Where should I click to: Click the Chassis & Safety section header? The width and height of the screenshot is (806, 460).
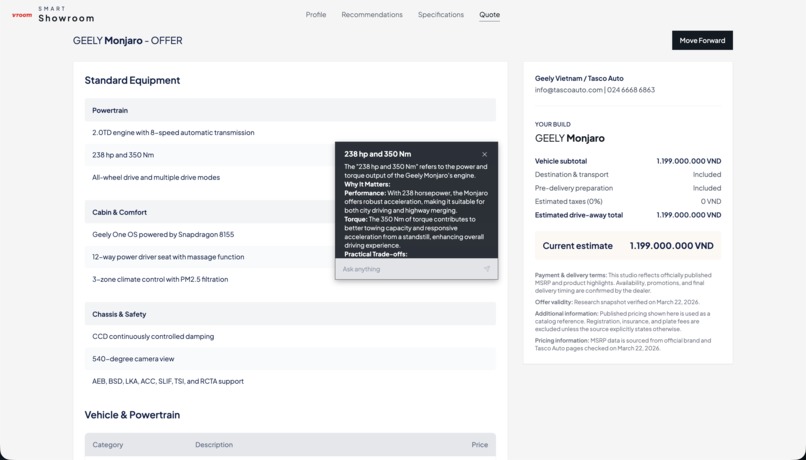tap(290, 314)
